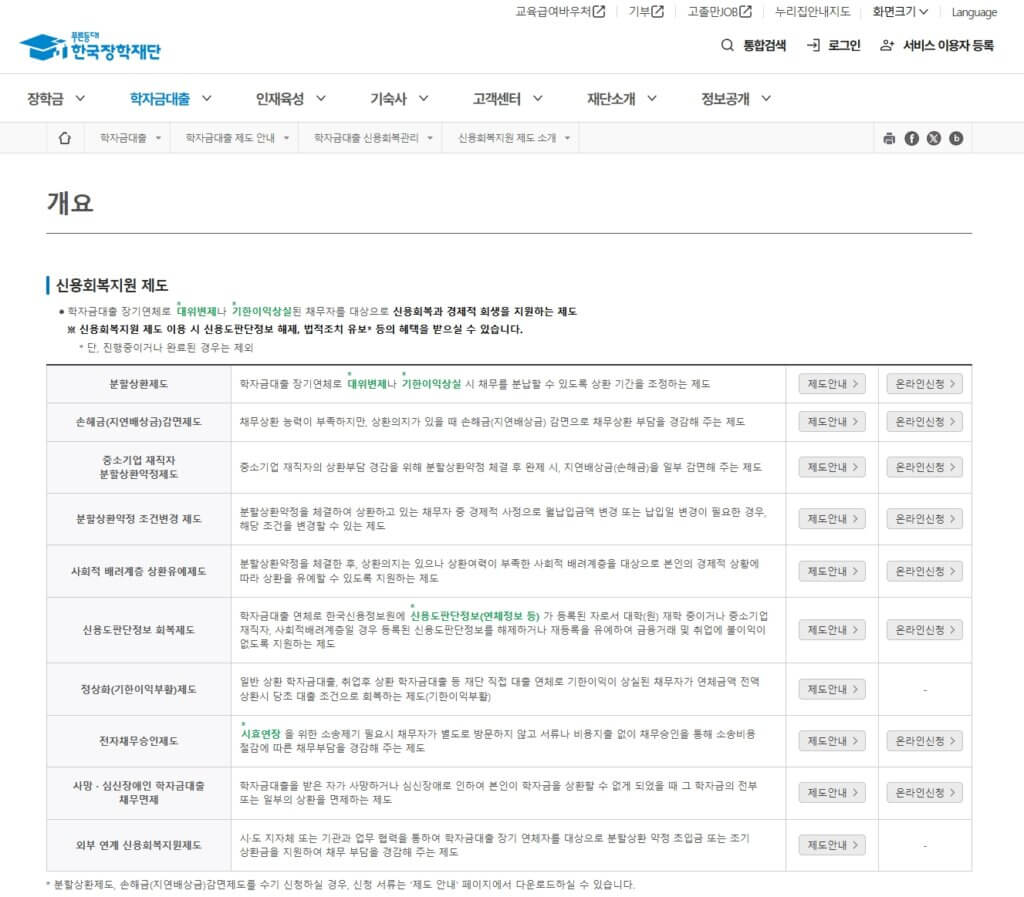Image resolution: width=1024 pixels, height=897 pixels.
Task: Click the 로그인 login icon
Action: click(814, 45)
